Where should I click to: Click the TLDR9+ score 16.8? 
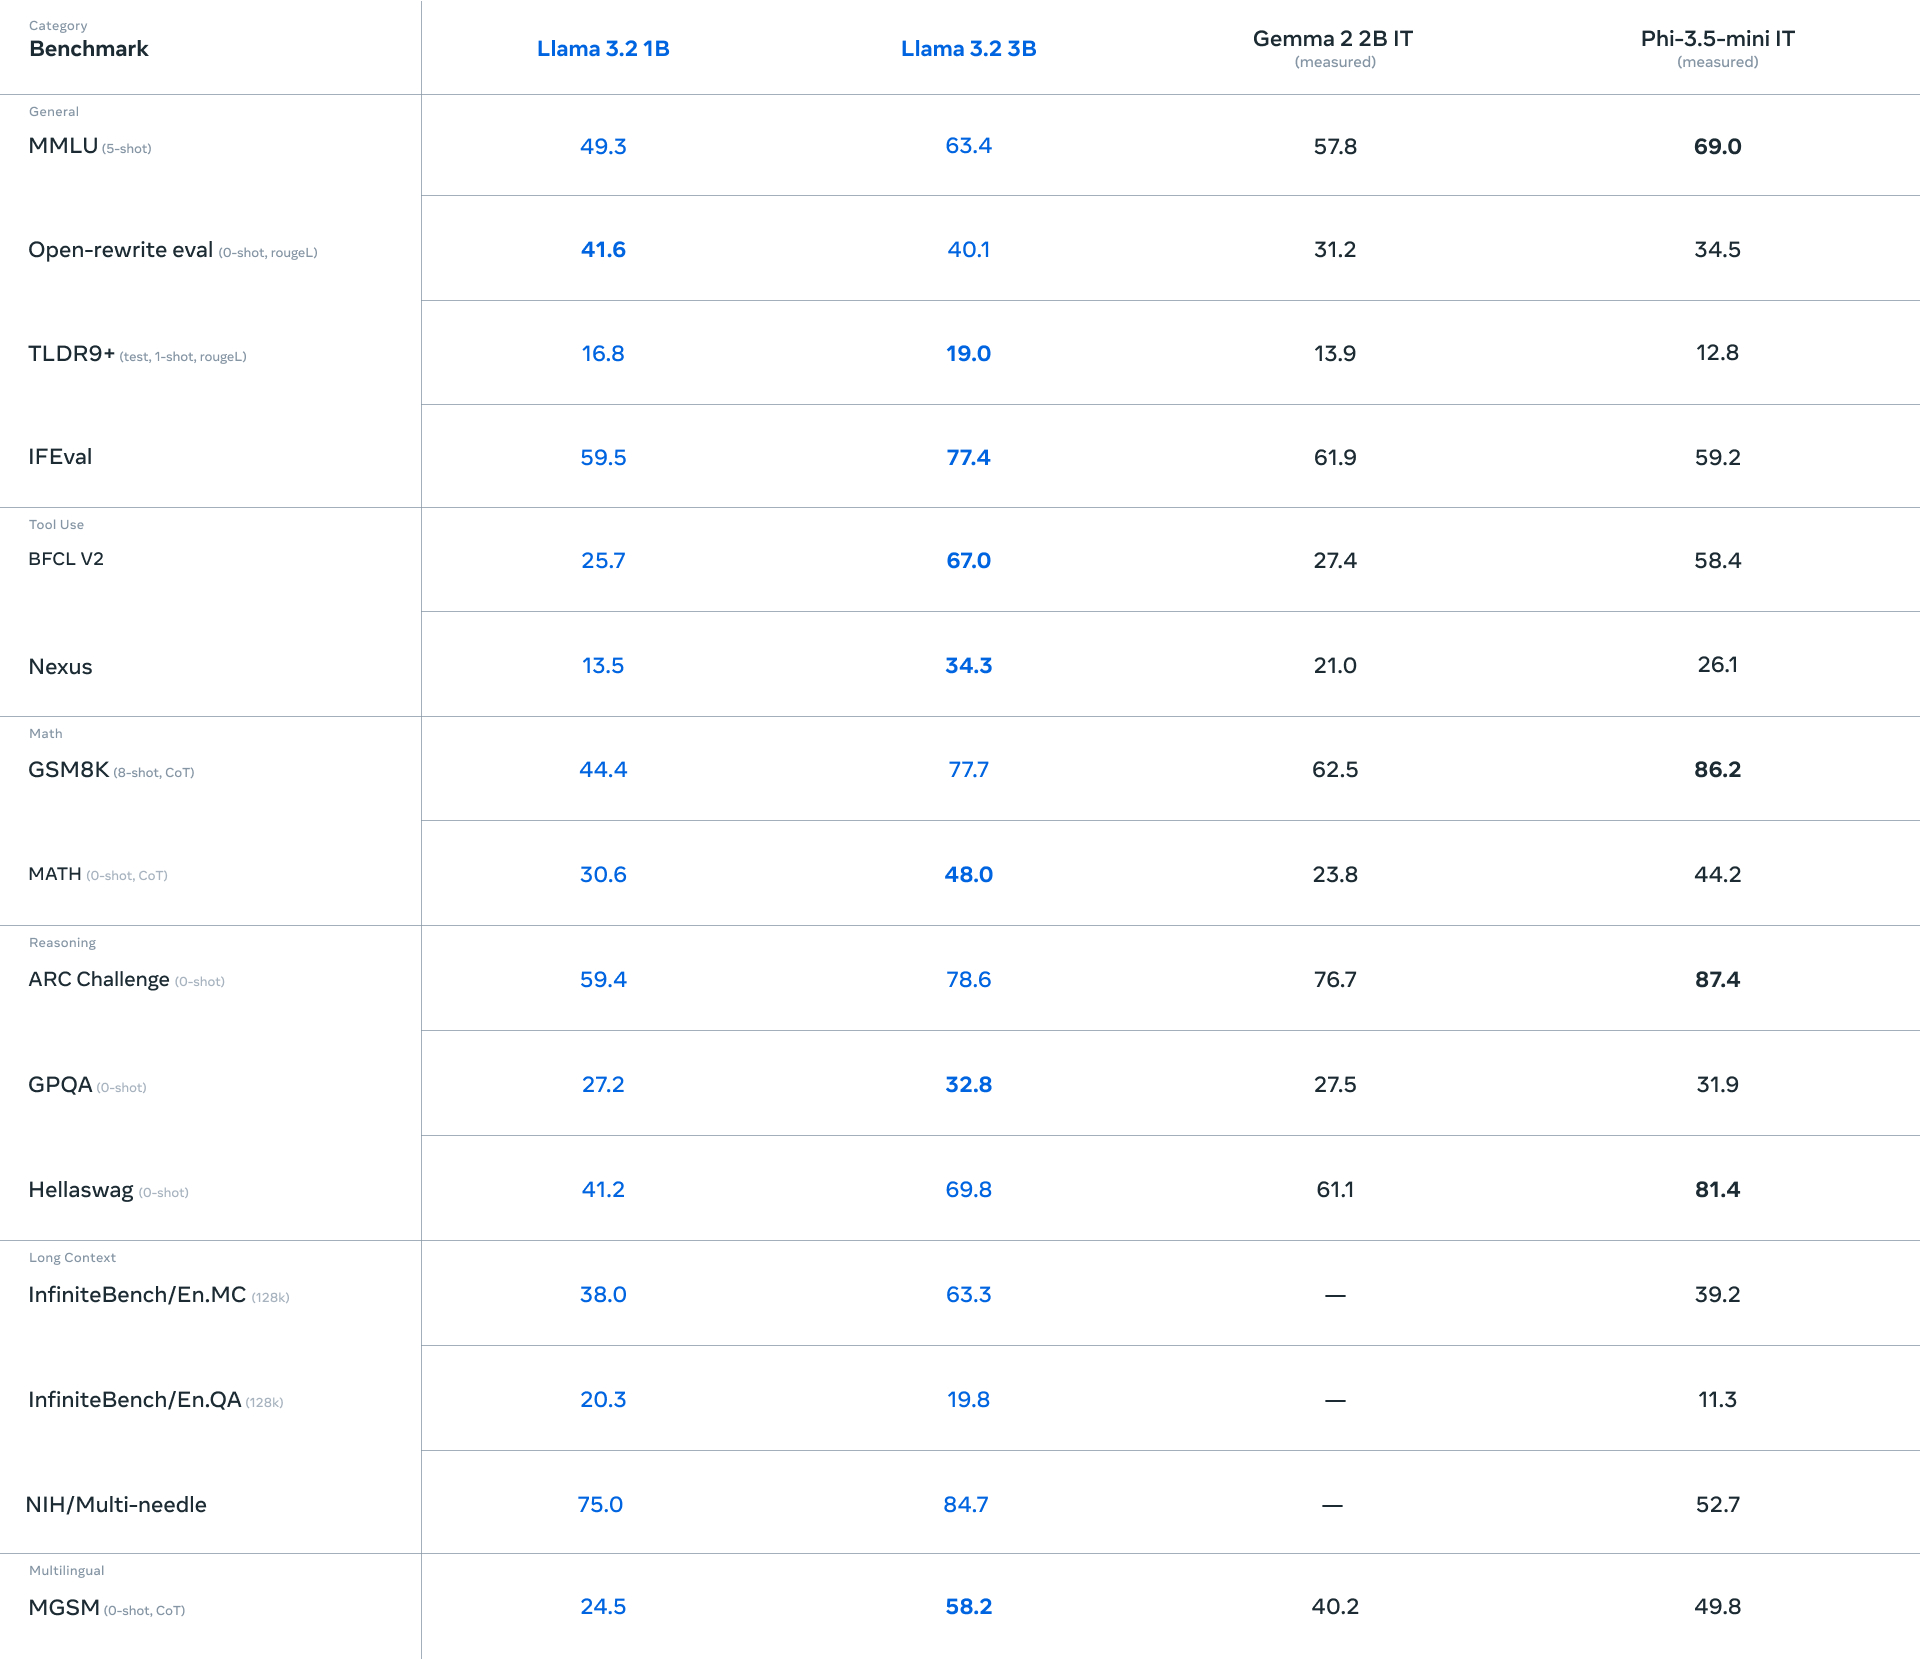(x=603, y=354)
